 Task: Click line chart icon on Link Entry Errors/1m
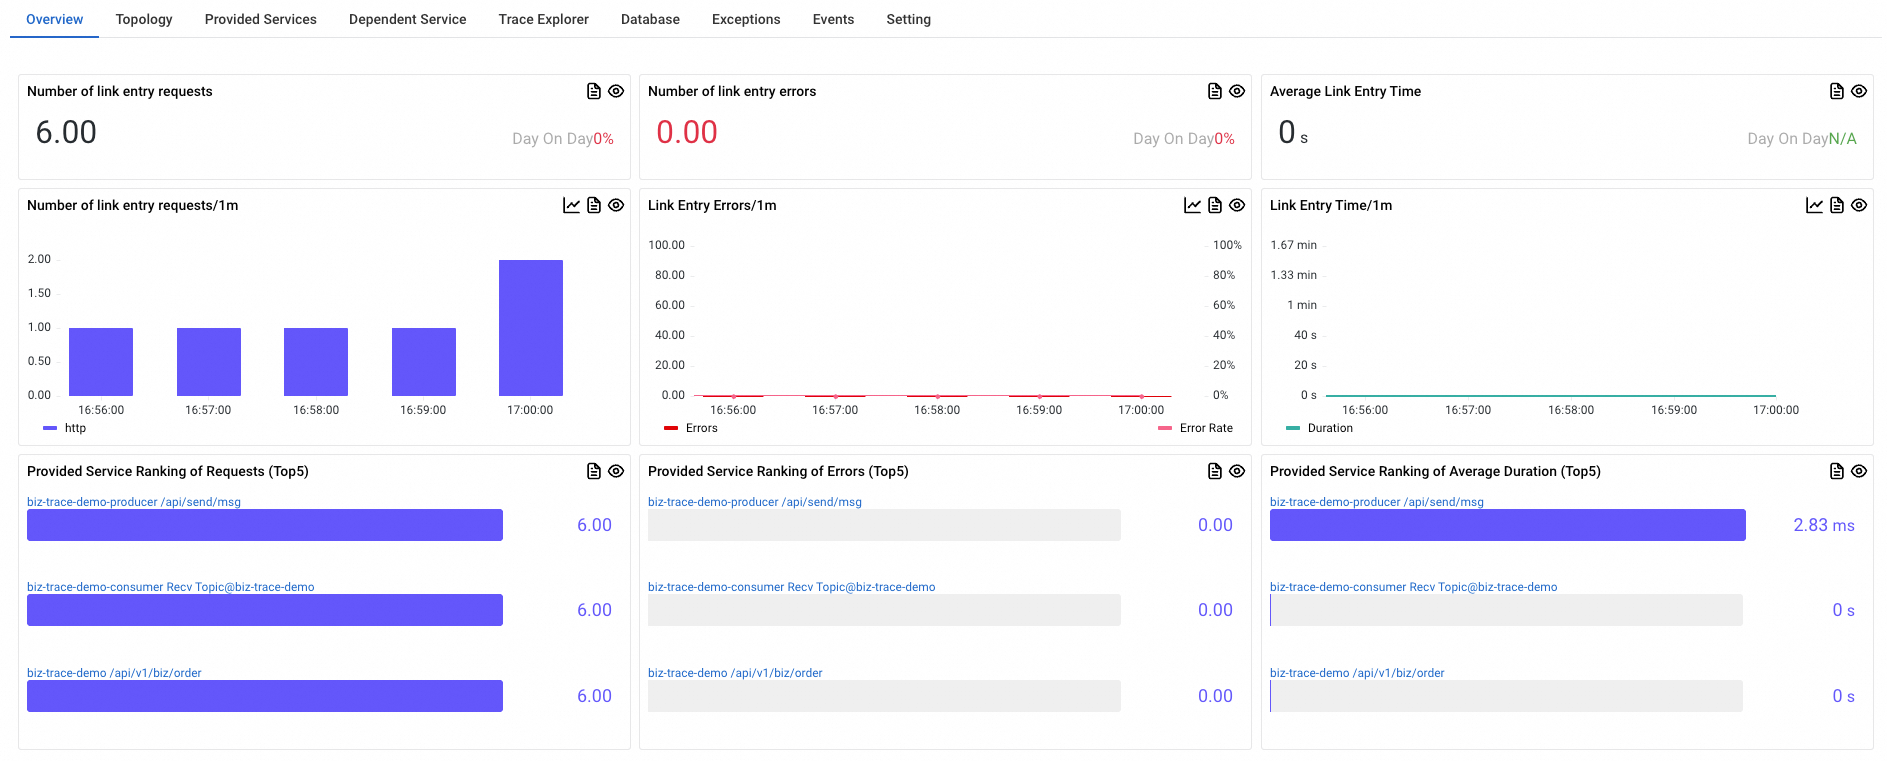point(1192,205)
